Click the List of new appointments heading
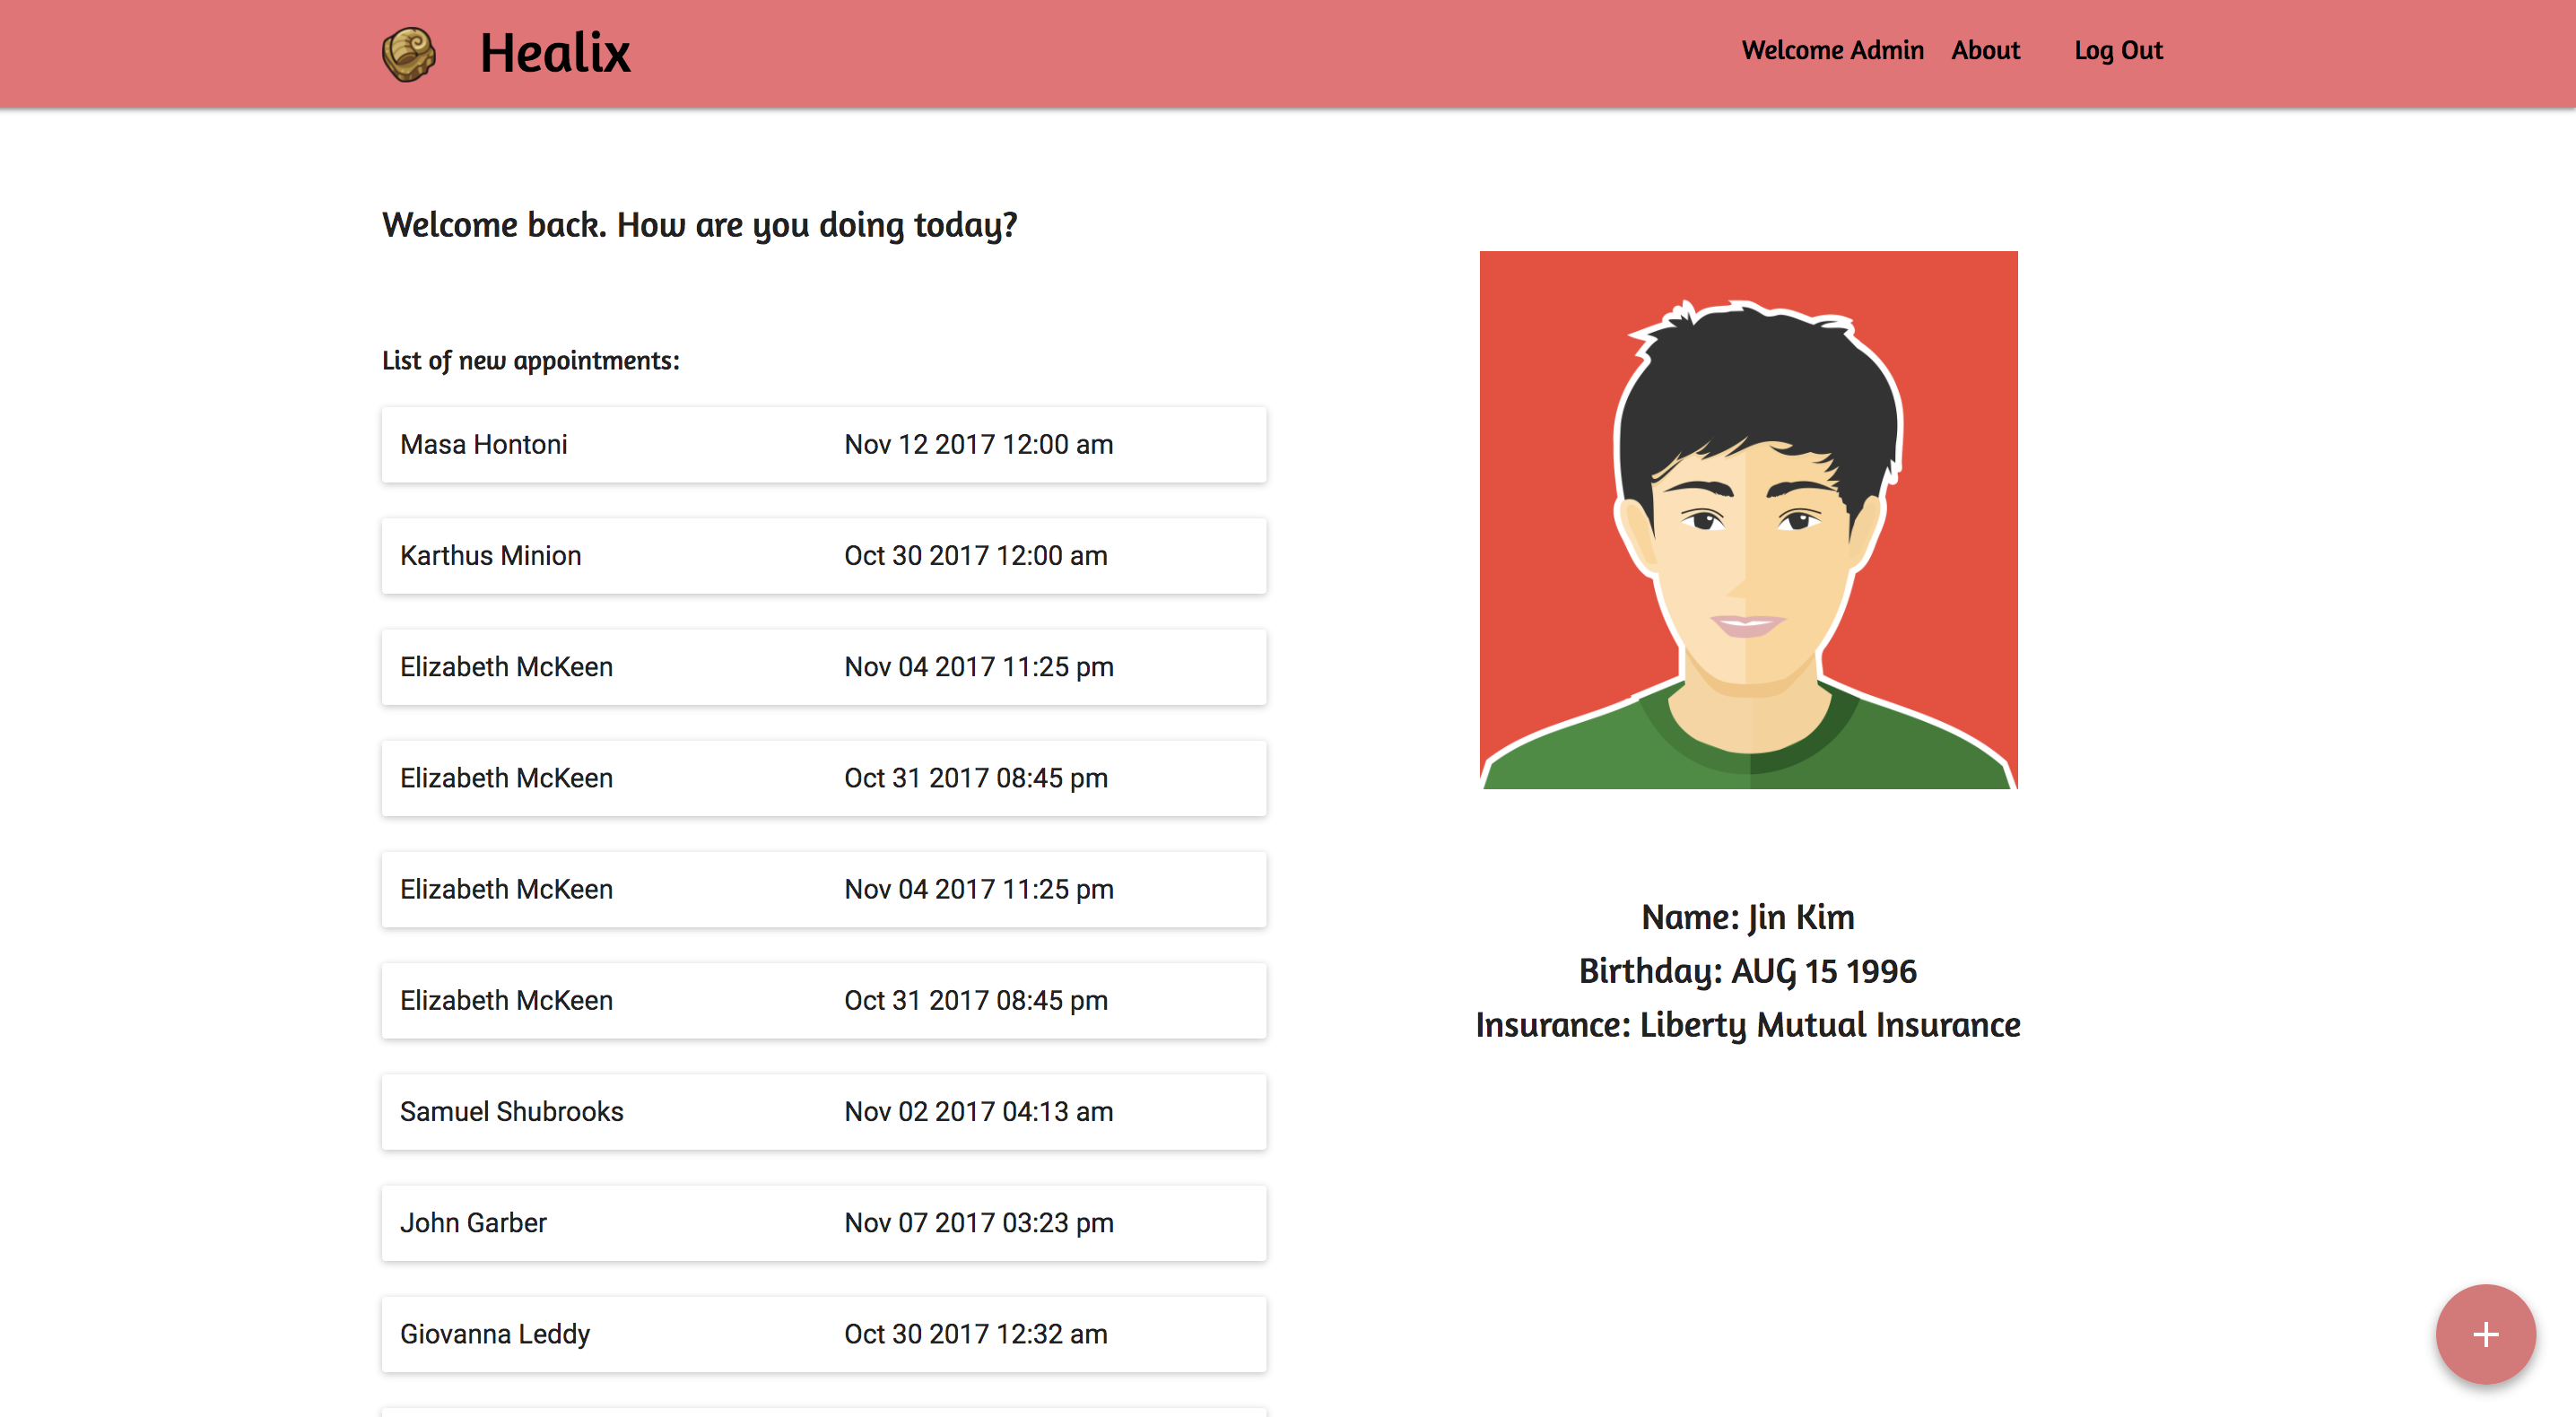This screenshot has height=1417, width=2576. point(530,360)
